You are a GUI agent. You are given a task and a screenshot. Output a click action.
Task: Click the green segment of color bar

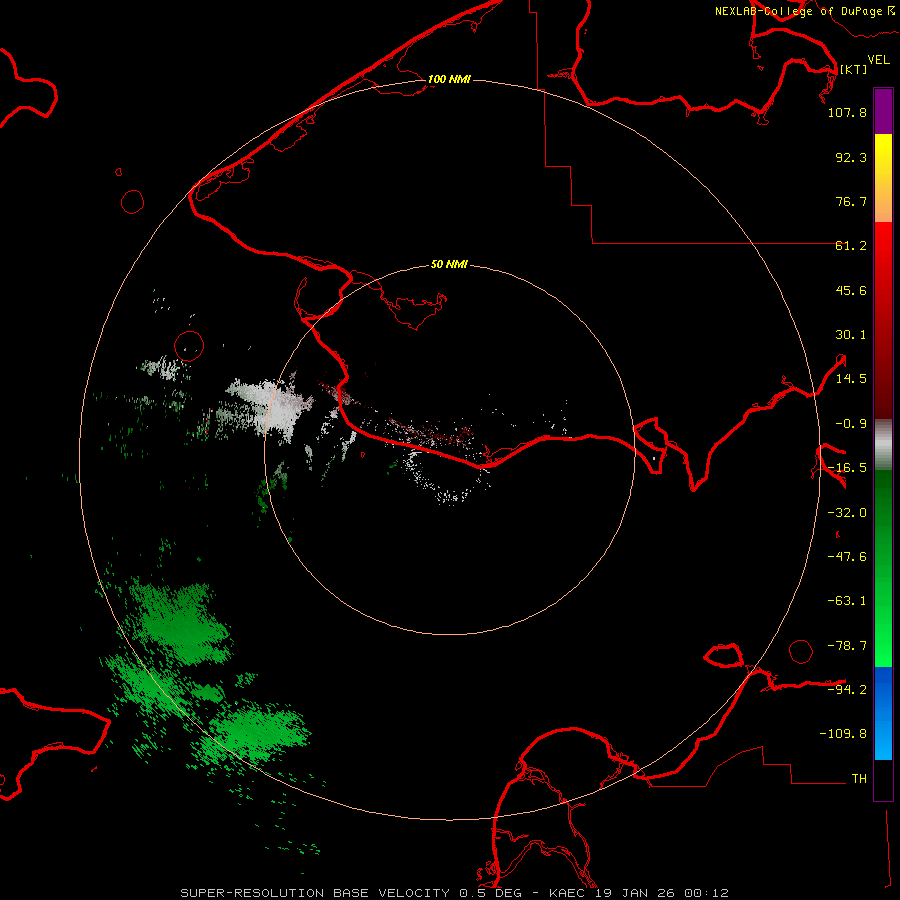(883, 568)
